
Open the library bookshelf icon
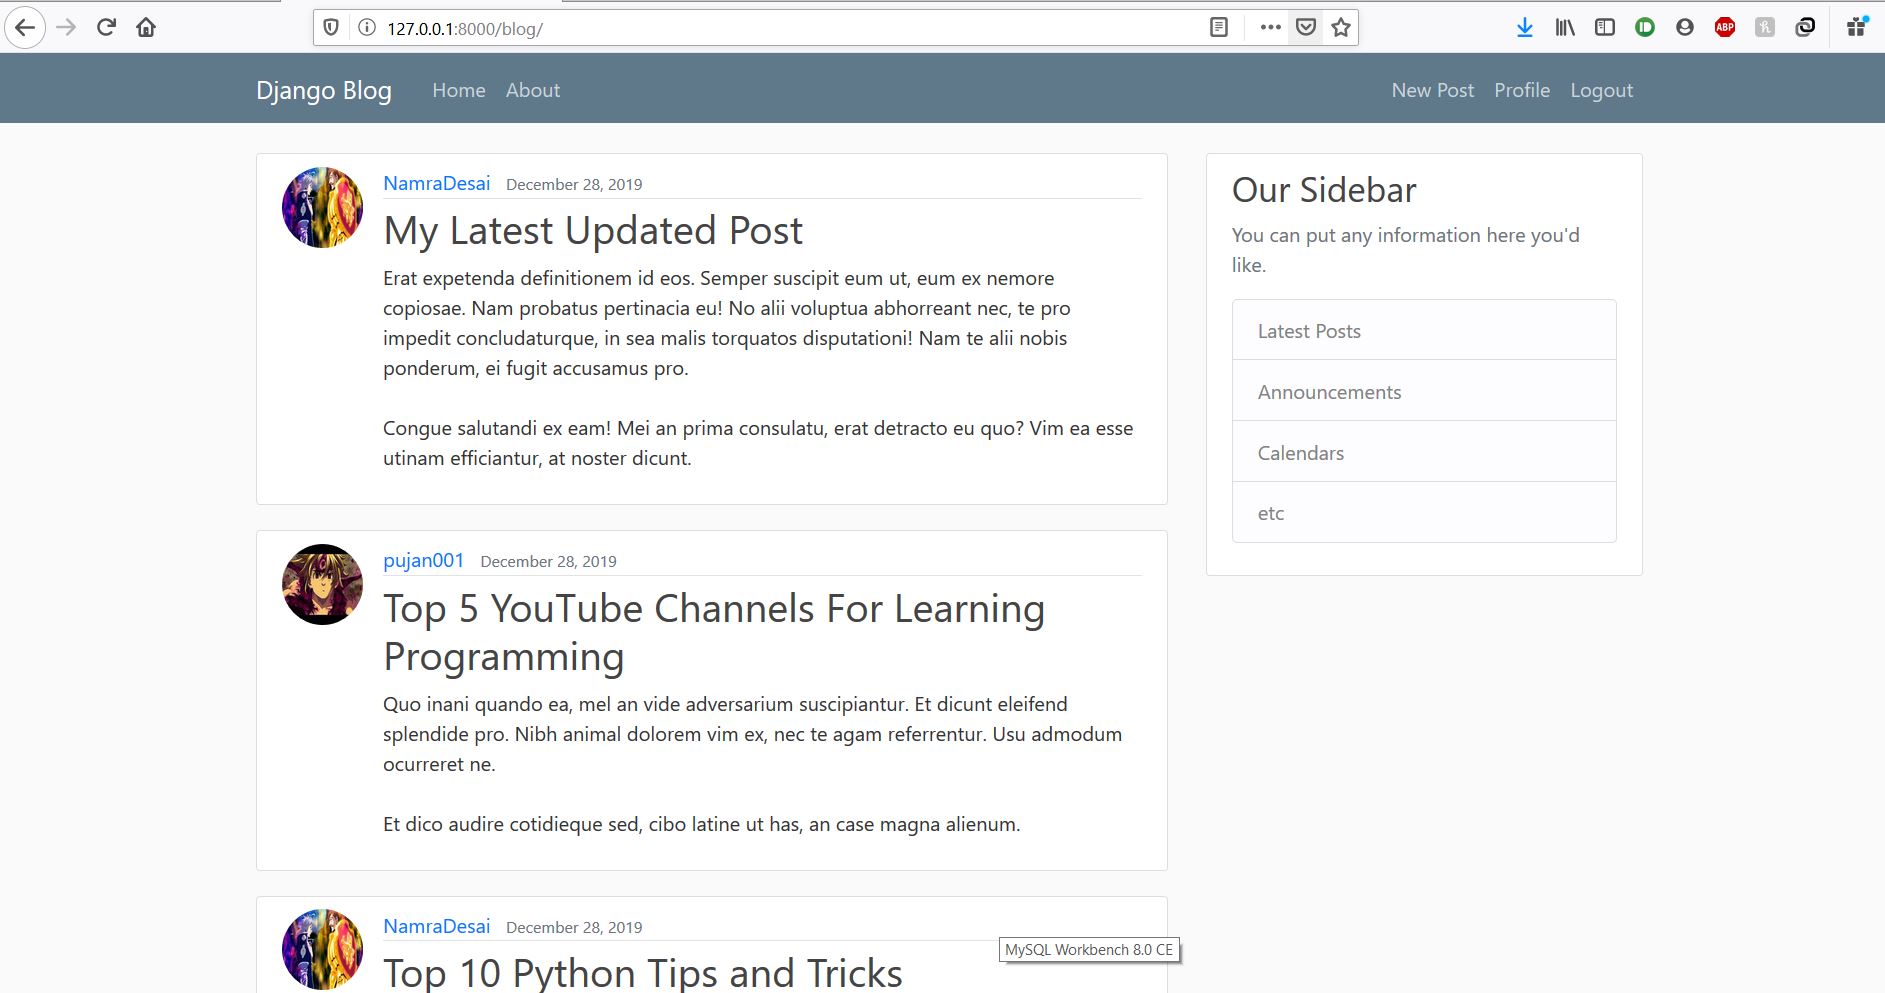[x=1565, y=28]
